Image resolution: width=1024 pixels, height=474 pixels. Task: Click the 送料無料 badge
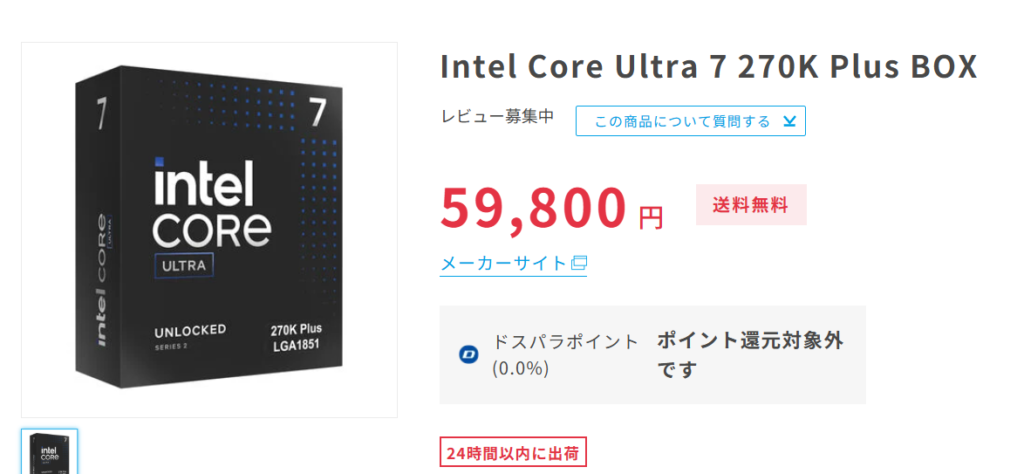[751, 205]
